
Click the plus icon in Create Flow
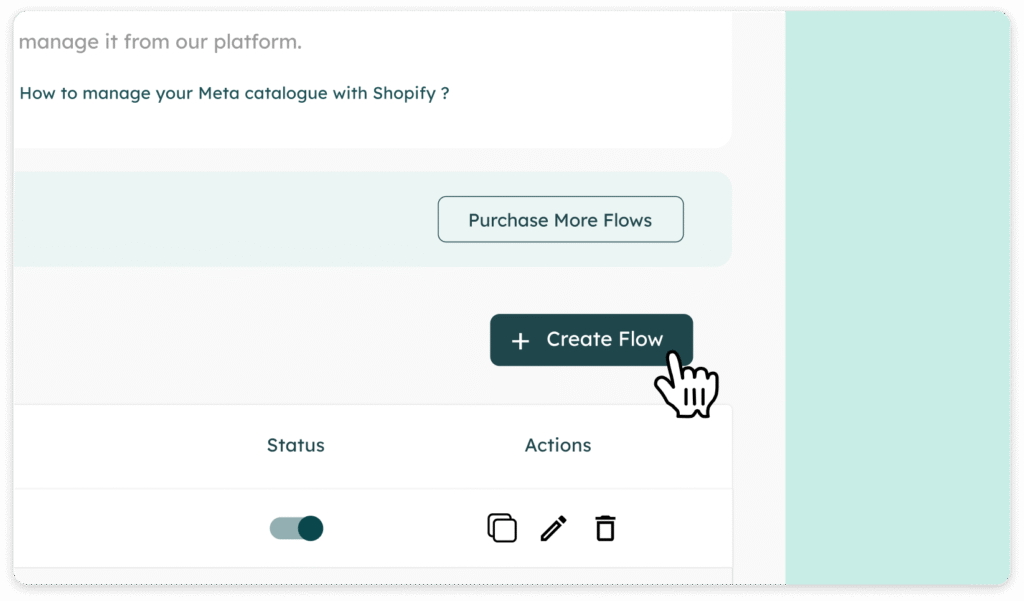click(520, 341)
